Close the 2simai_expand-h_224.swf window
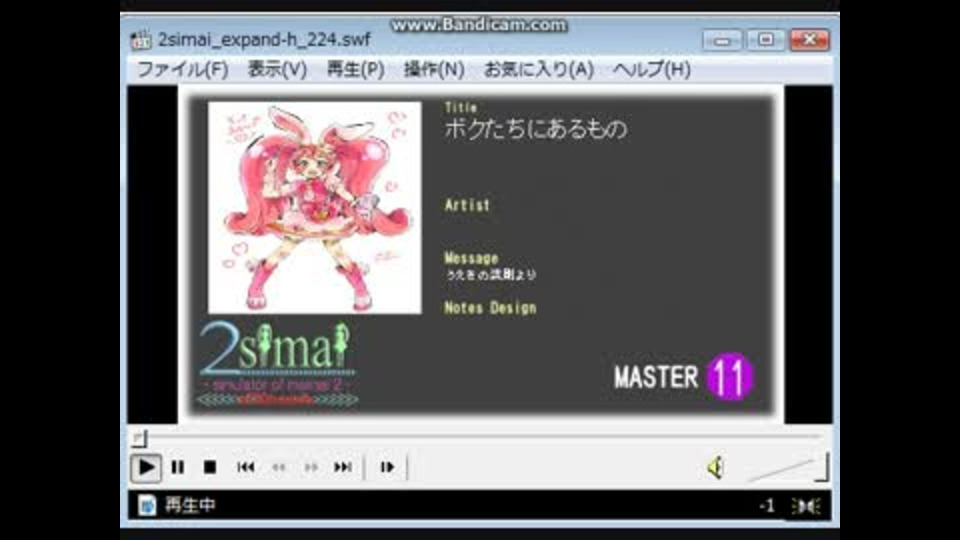This screenshot has width=960, height=540. pyautogui.click(x=809, y=40)
